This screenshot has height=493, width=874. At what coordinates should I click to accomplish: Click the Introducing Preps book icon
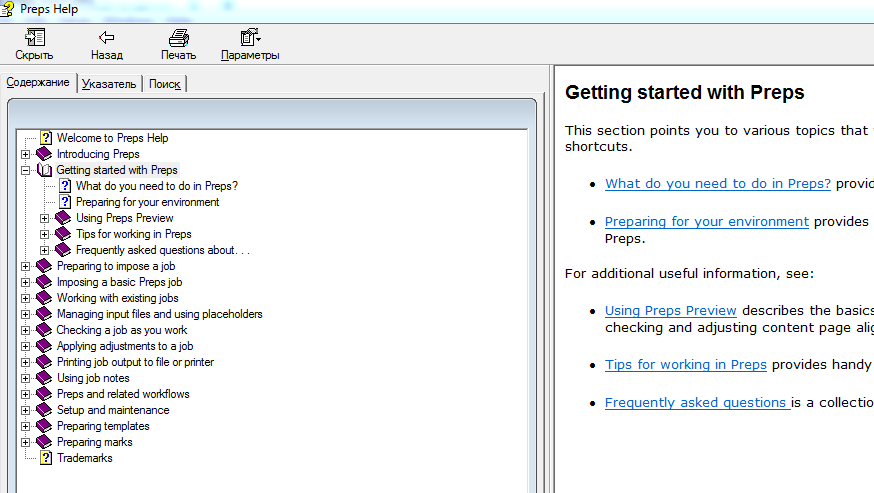point(44,154)
